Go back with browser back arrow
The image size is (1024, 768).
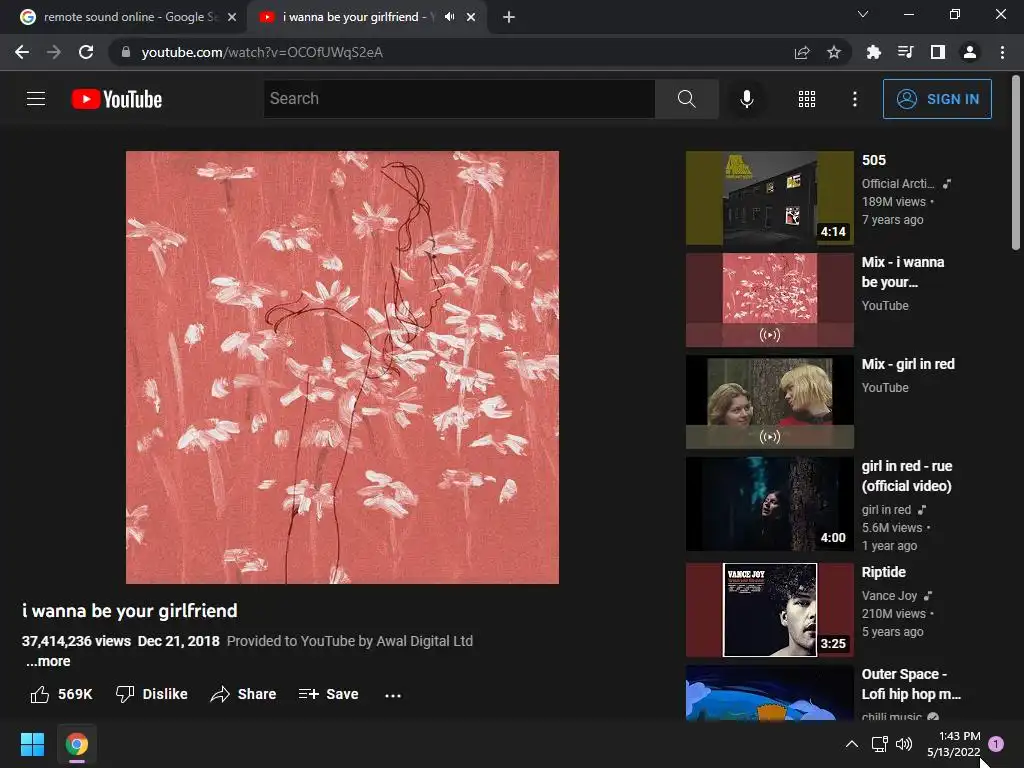coord(22,52)
